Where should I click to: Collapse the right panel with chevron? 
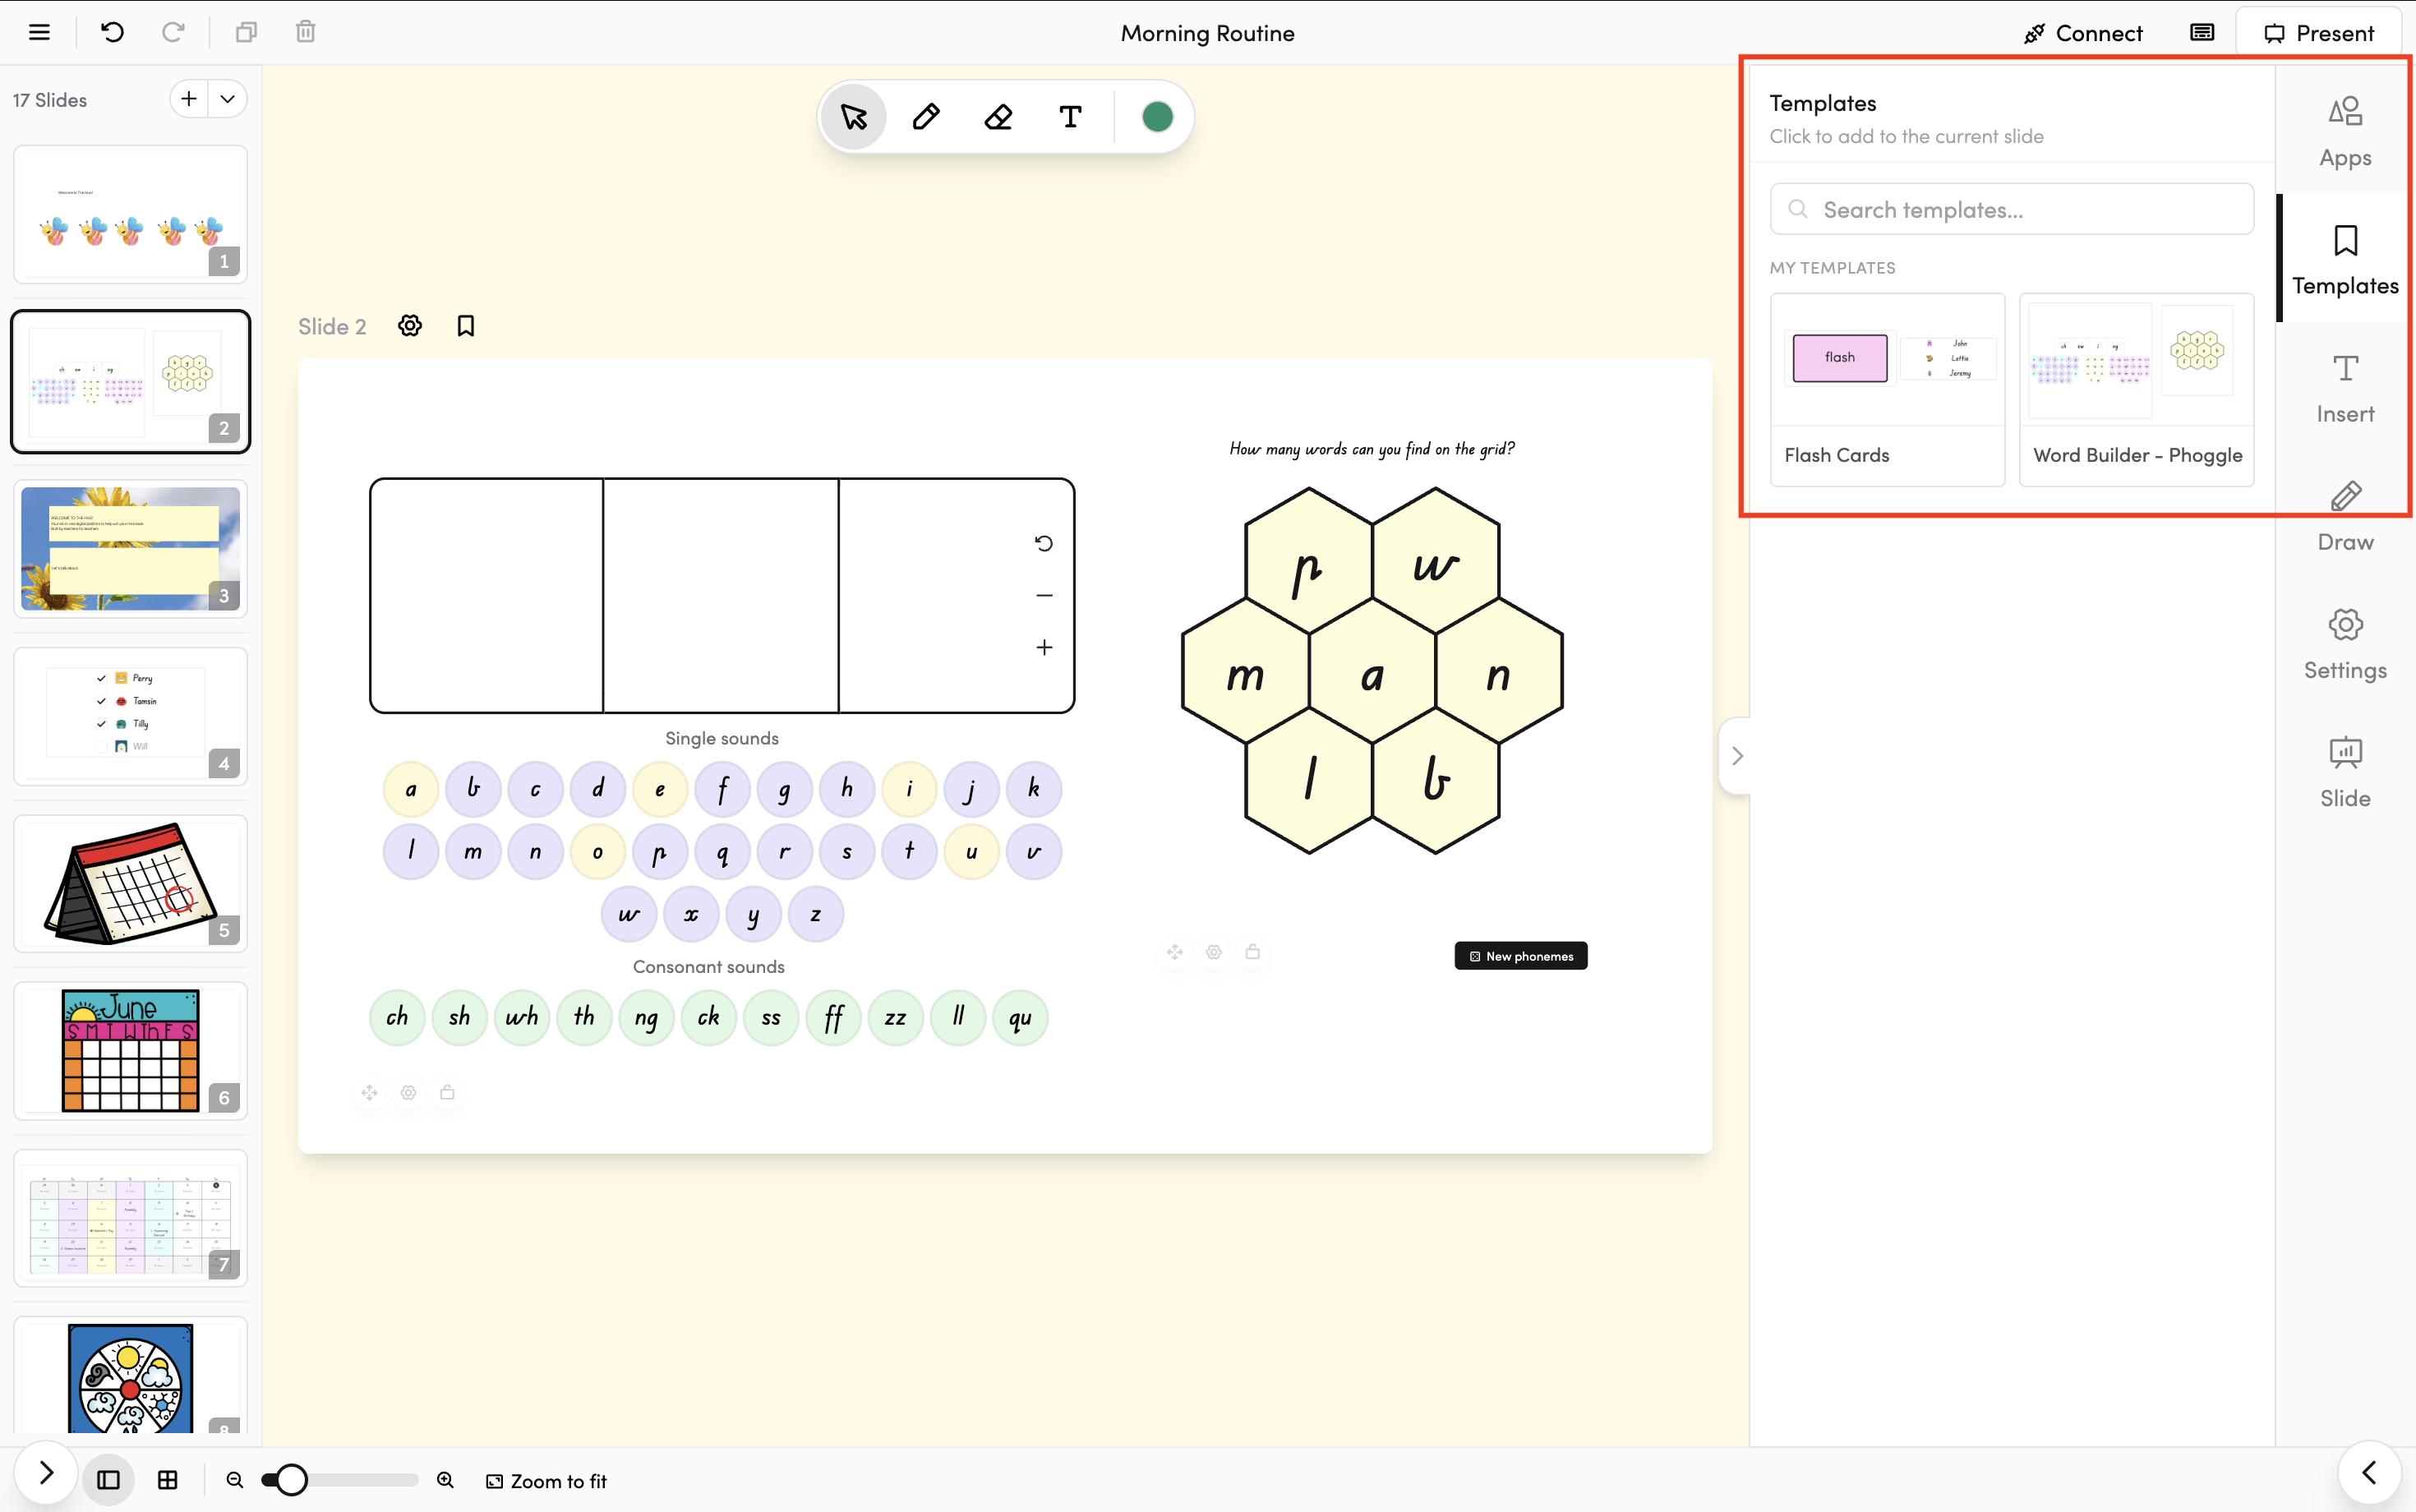coord(1737,756)
